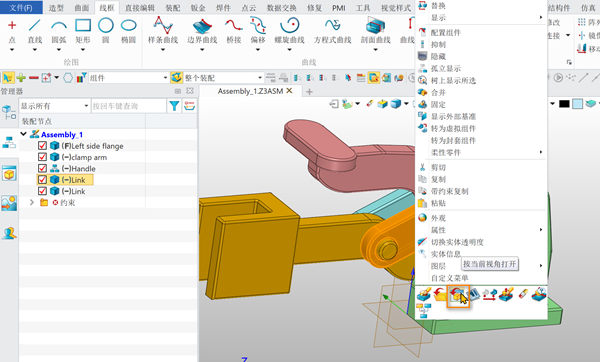Select the 点 (point) sketch tool
Image resolution: width=600 pixels, height=362 pixels.
[12, 31]
